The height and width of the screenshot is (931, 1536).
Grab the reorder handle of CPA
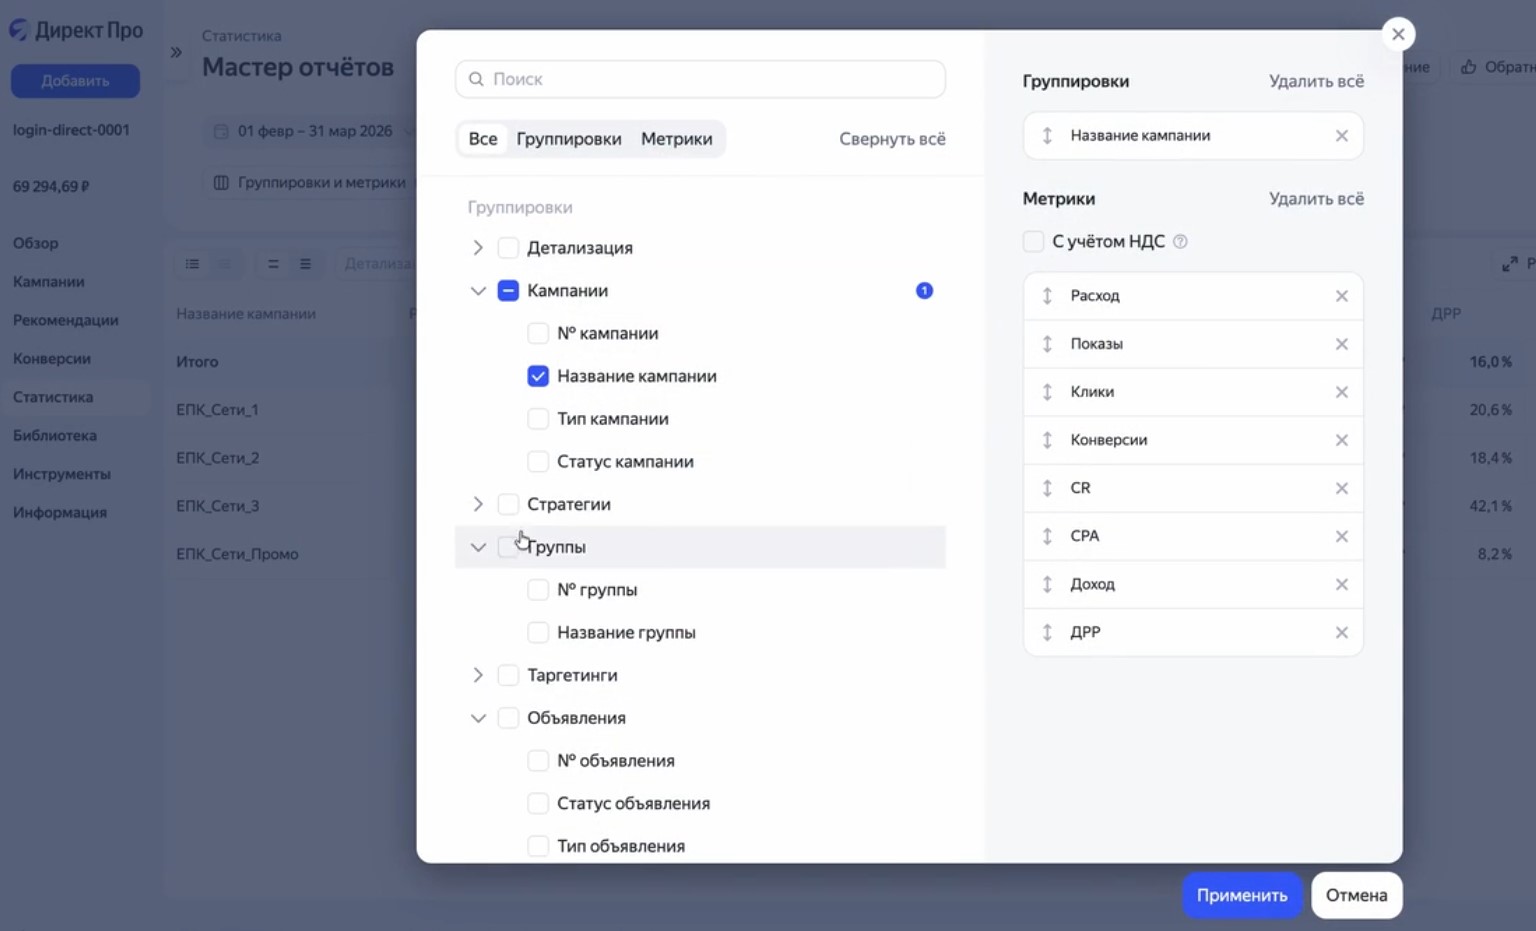[1047, 536]
